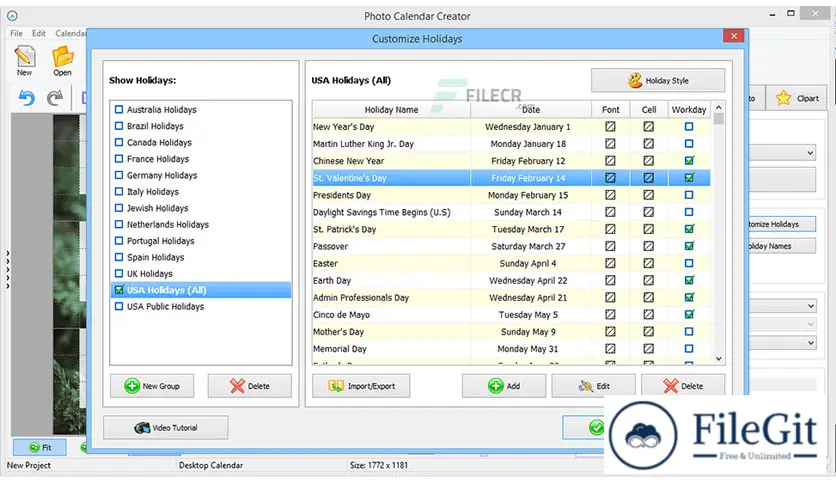Image resolution: width=836 pixels, height=484 pixels.
Task: Click Cell style icon for Earth Day
Action: tap(648, 280)
